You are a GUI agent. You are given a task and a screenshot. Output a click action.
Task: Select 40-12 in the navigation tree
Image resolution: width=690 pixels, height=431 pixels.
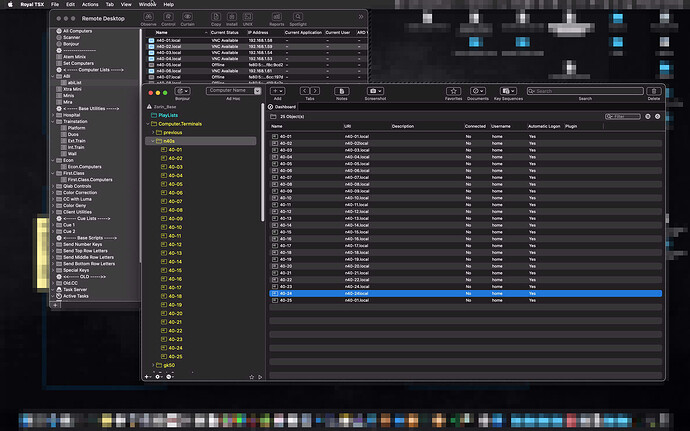tap(175, 245)
